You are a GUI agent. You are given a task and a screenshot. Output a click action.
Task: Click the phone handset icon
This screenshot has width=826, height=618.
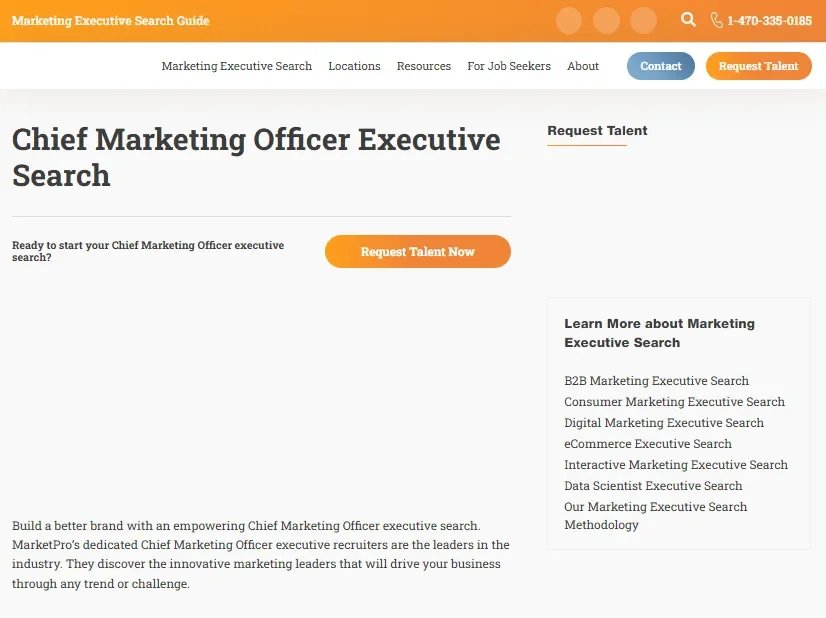[x=716, y=21]
